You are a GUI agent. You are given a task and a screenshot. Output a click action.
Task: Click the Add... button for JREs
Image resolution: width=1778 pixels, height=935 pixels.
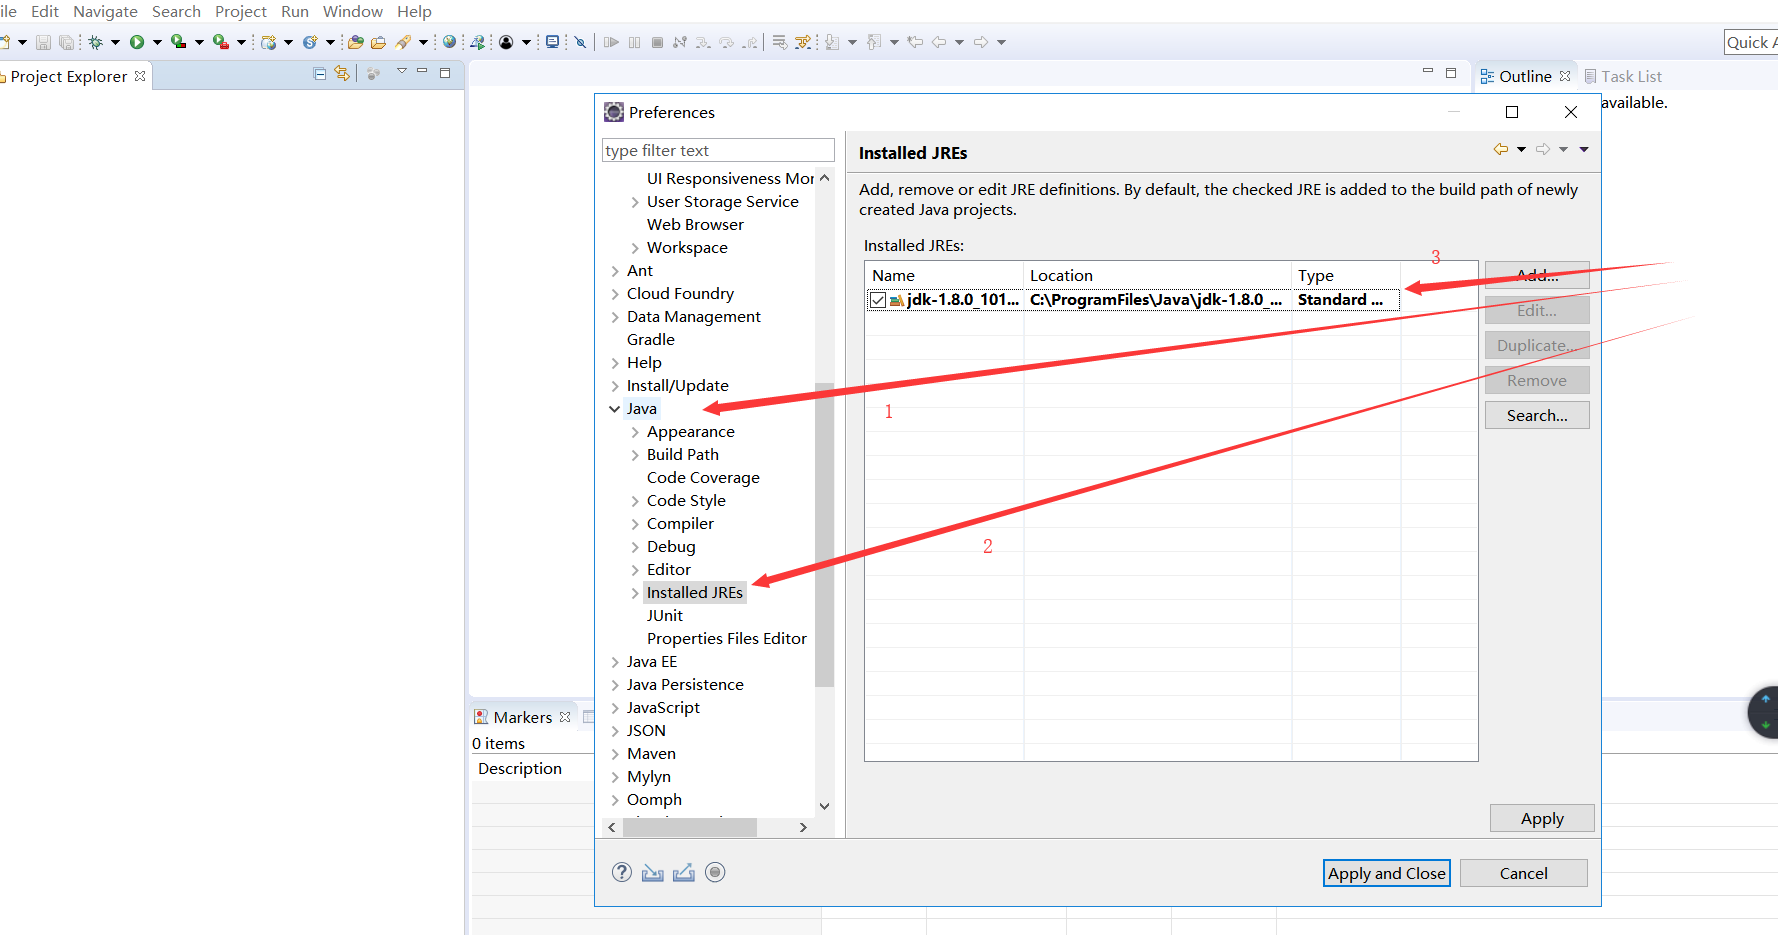(x=1537, y=275)
